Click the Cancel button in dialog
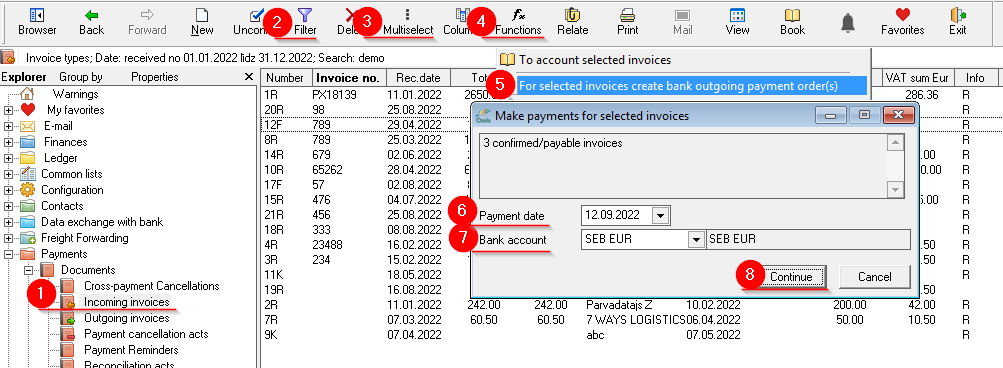Viewport: 1003px width, 368px height. [874, 277]
